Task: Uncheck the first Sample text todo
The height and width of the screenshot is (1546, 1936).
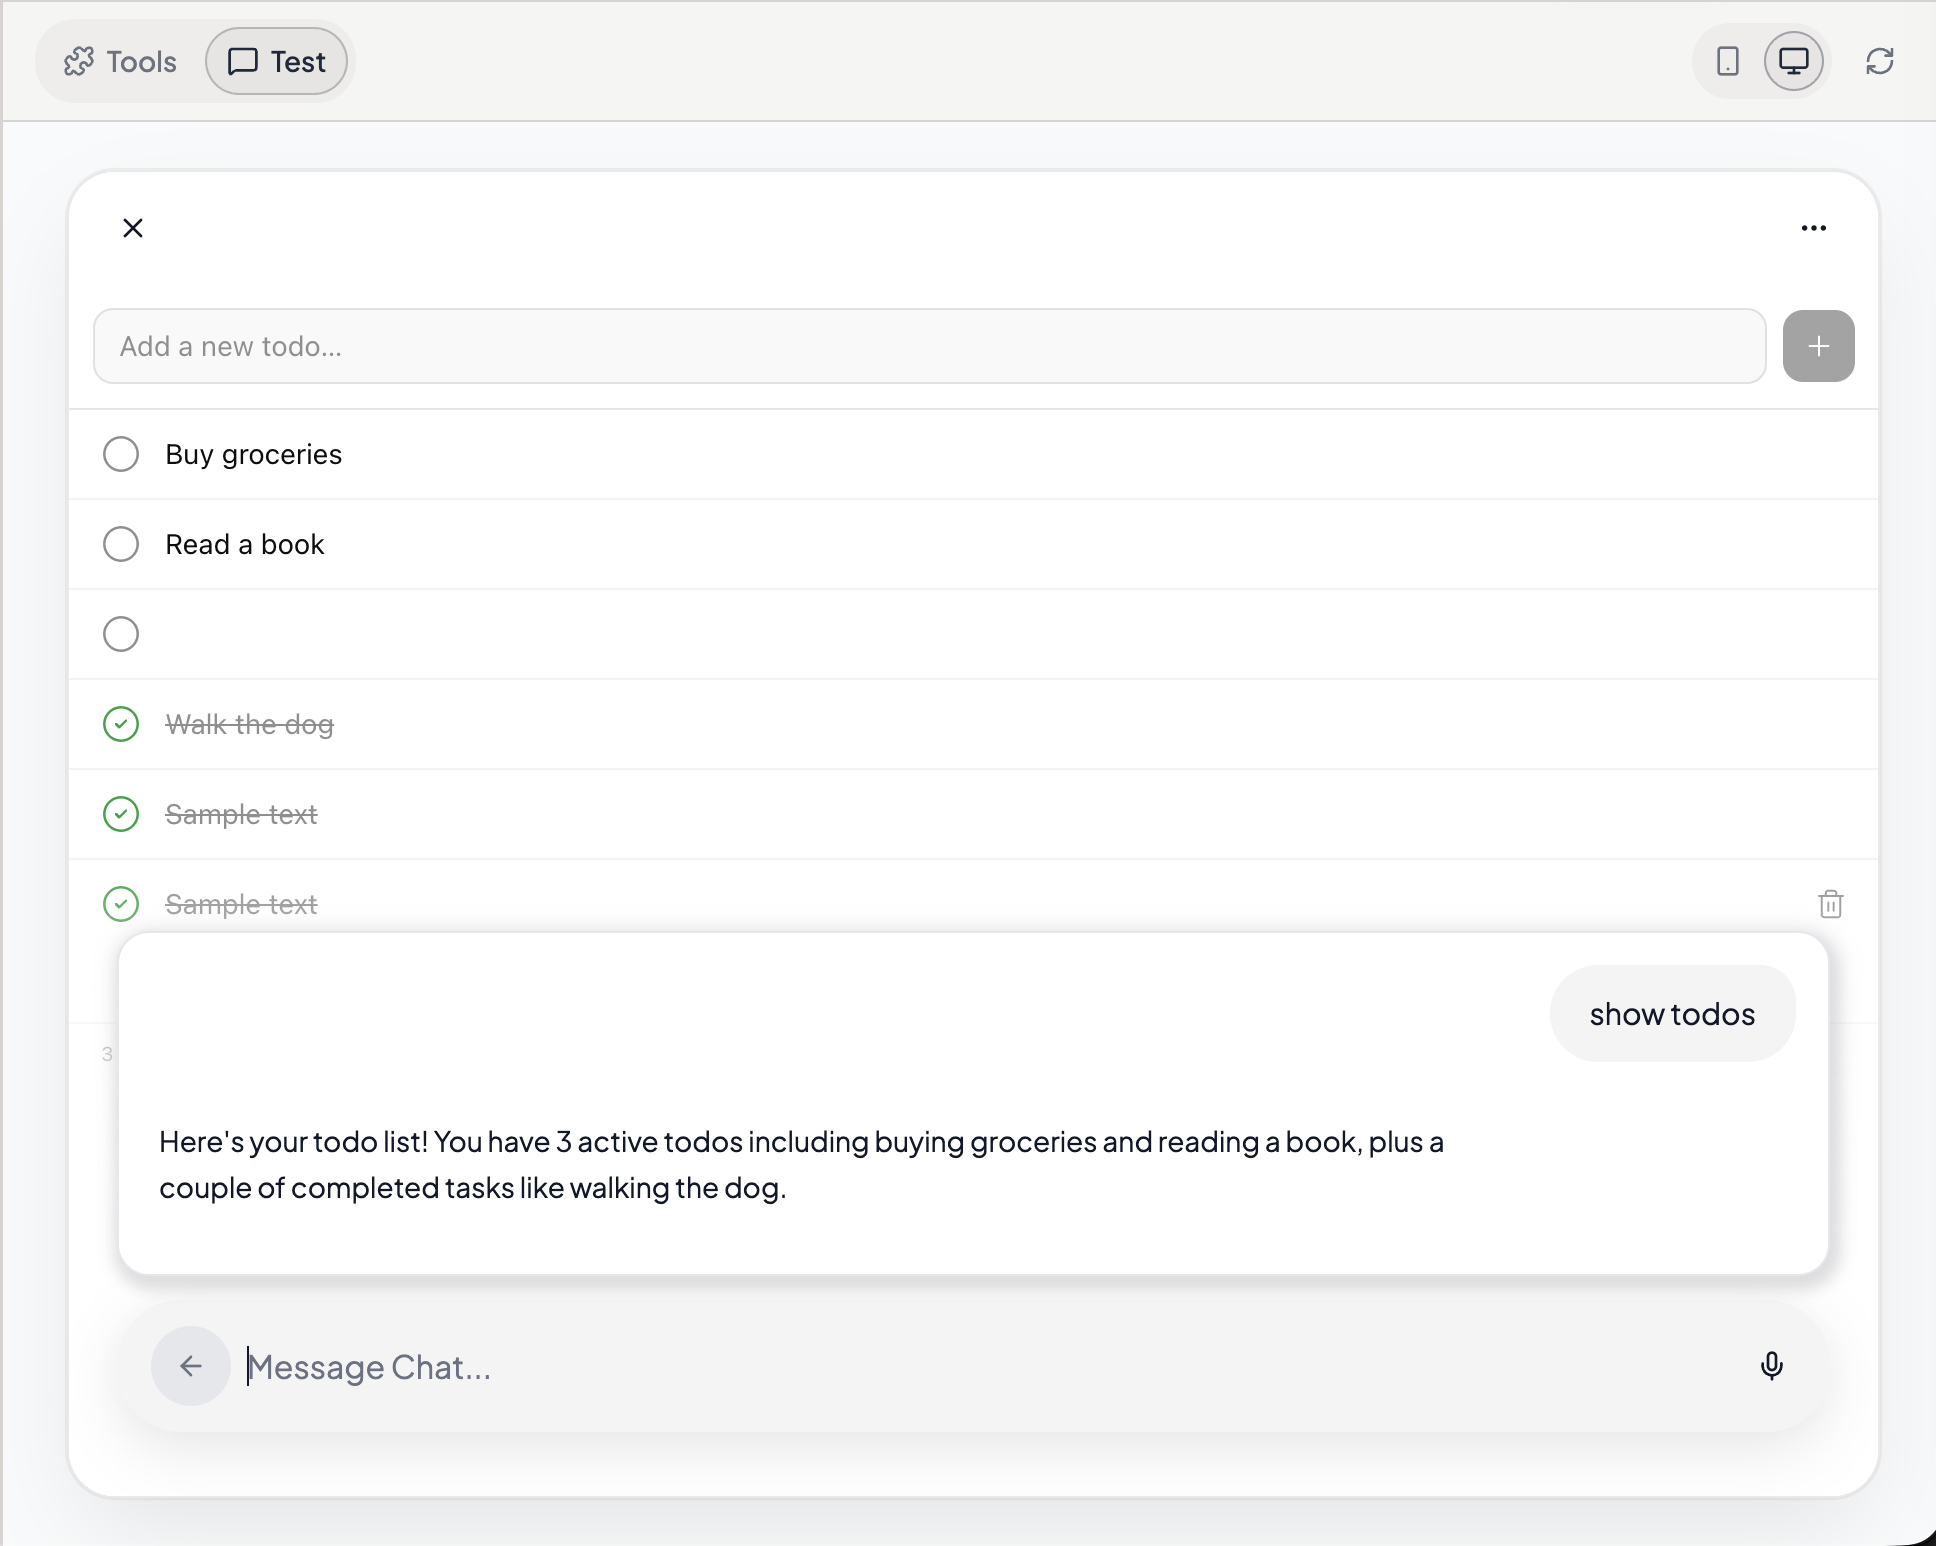Action: click(121, 814)
